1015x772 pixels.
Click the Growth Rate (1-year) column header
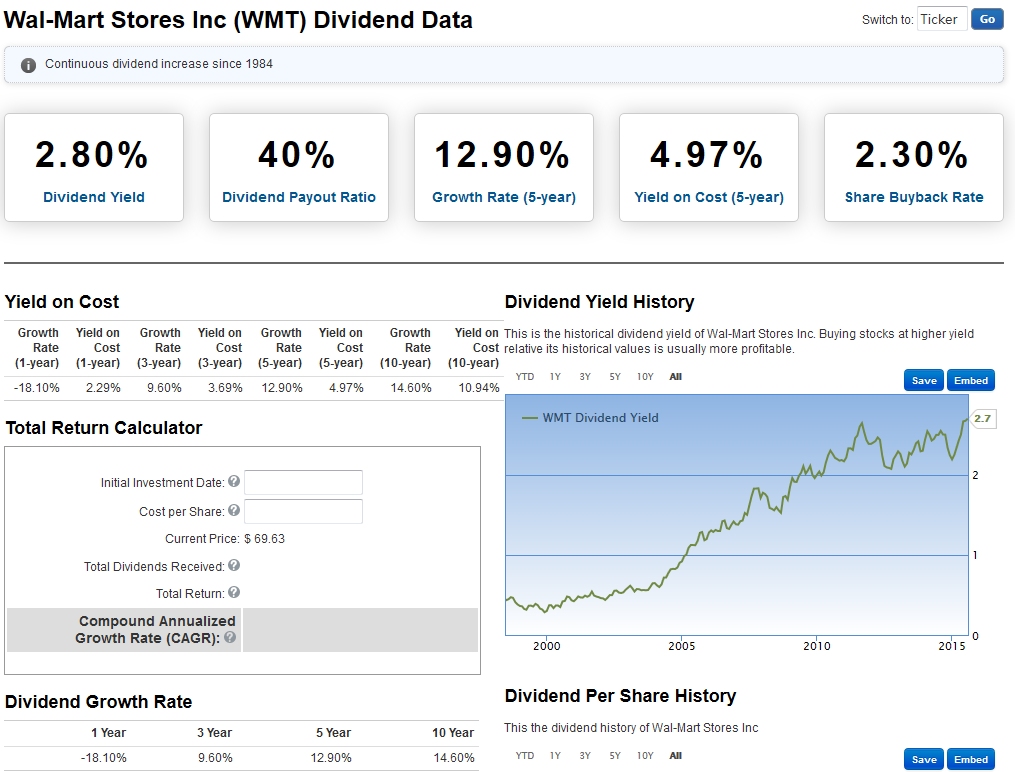[x=38, y=348]
